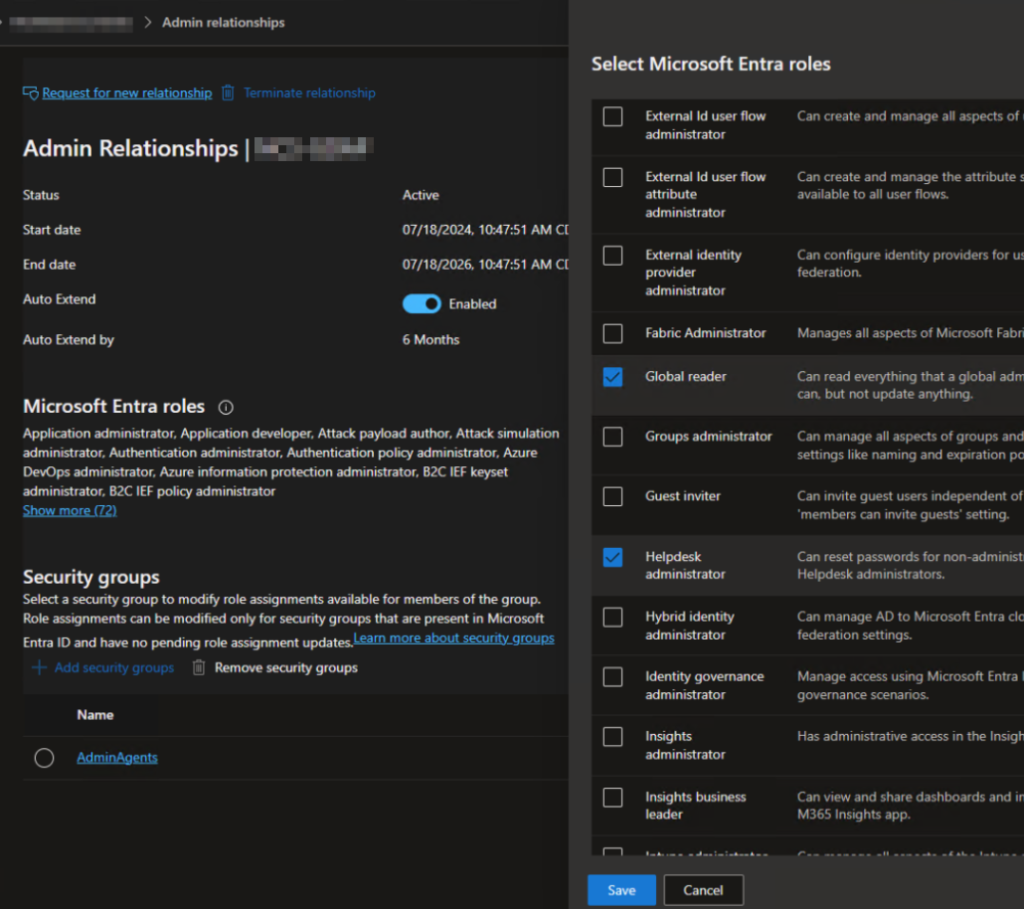Image resolution: width=1024 pixels, height=909 pixels.
Task: Click the Request for new relationship icon
Action: coord(30,93)
